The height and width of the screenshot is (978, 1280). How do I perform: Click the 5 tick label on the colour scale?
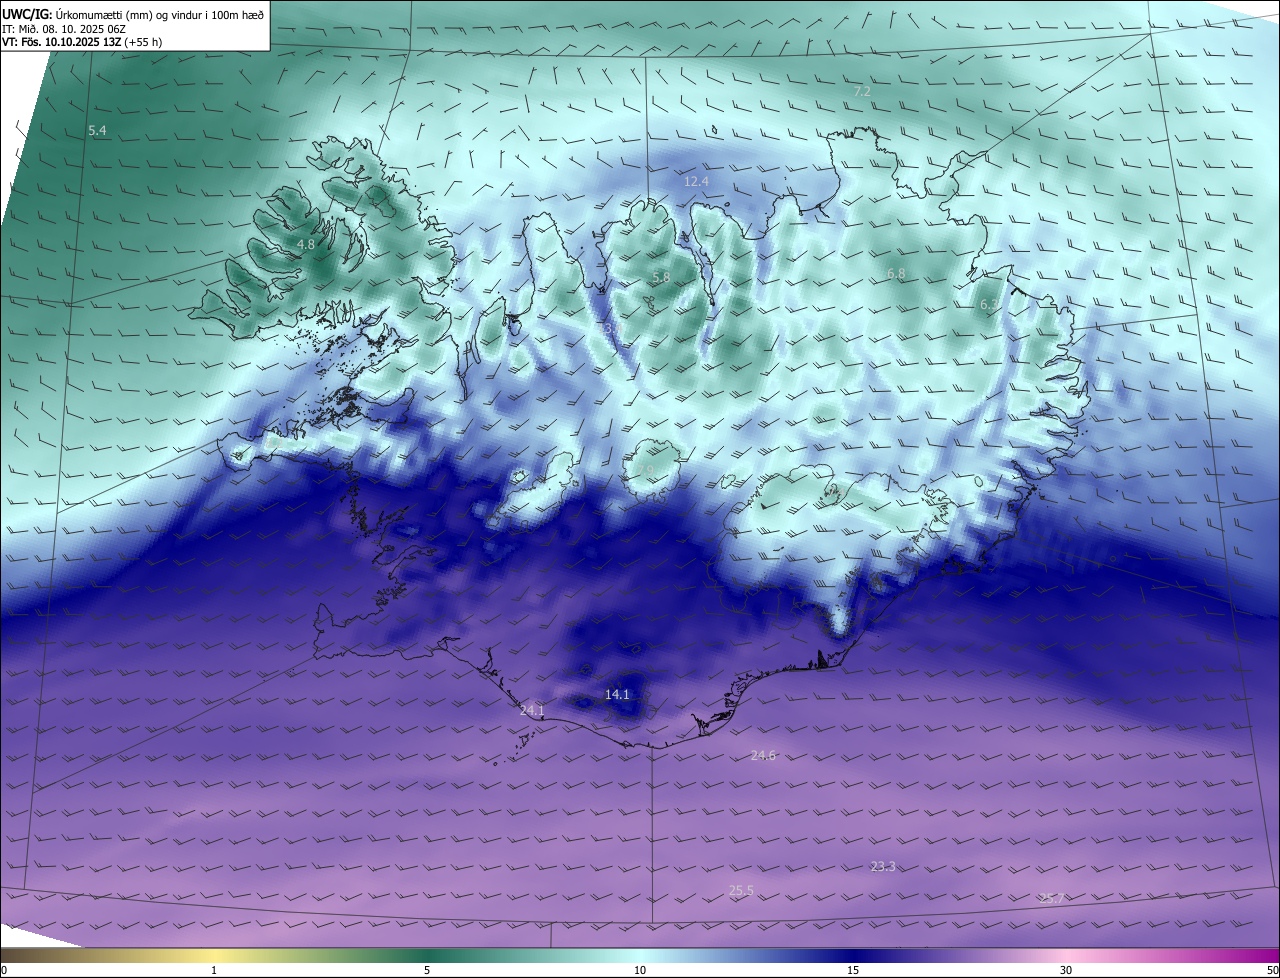click(427, 970)
